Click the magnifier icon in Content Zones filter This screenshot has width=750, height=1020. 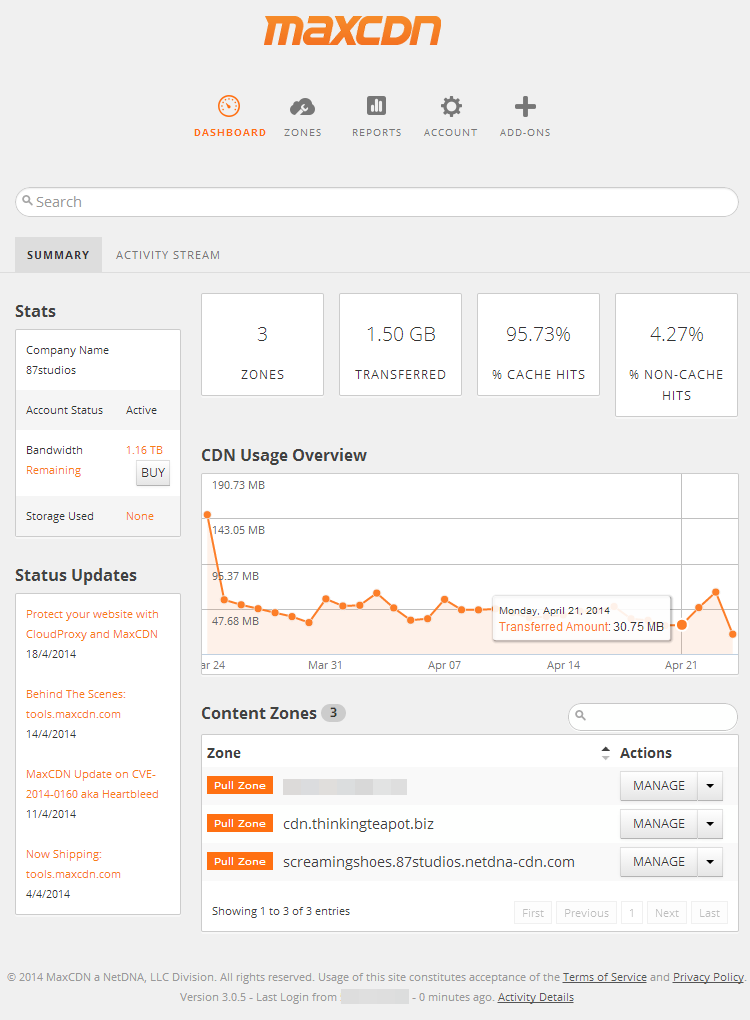[x=580, y=716]
